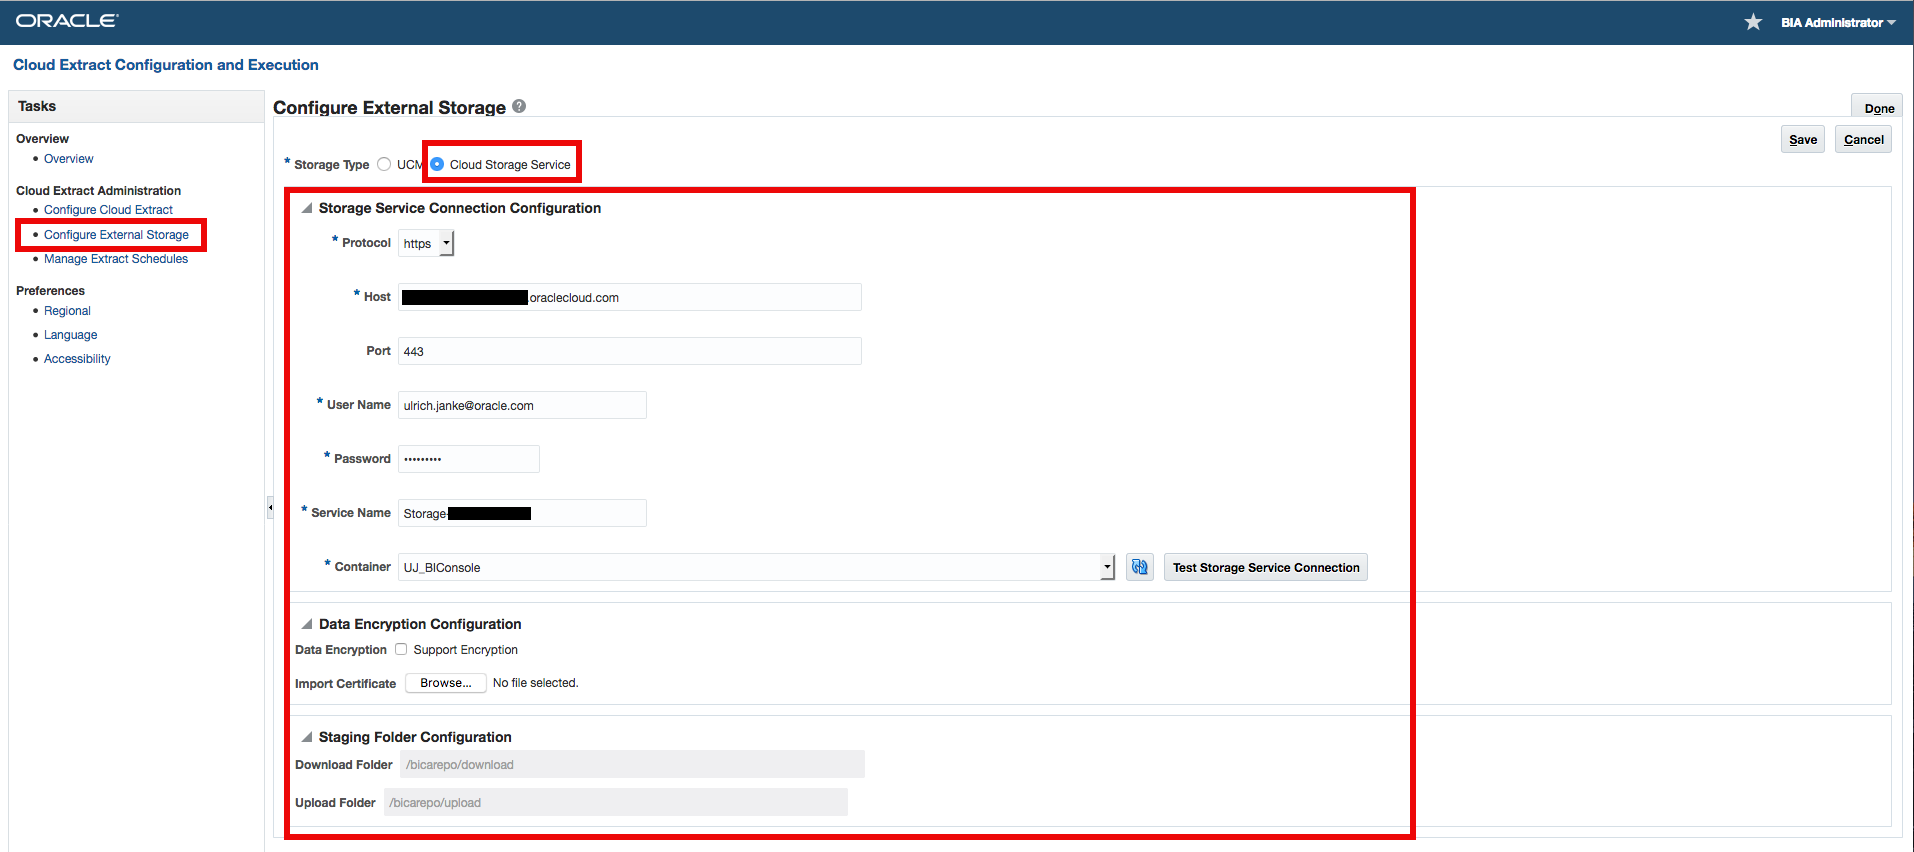Click the Cloud Extract Administration heading
Screen dimensions: 1914x852
98,190
